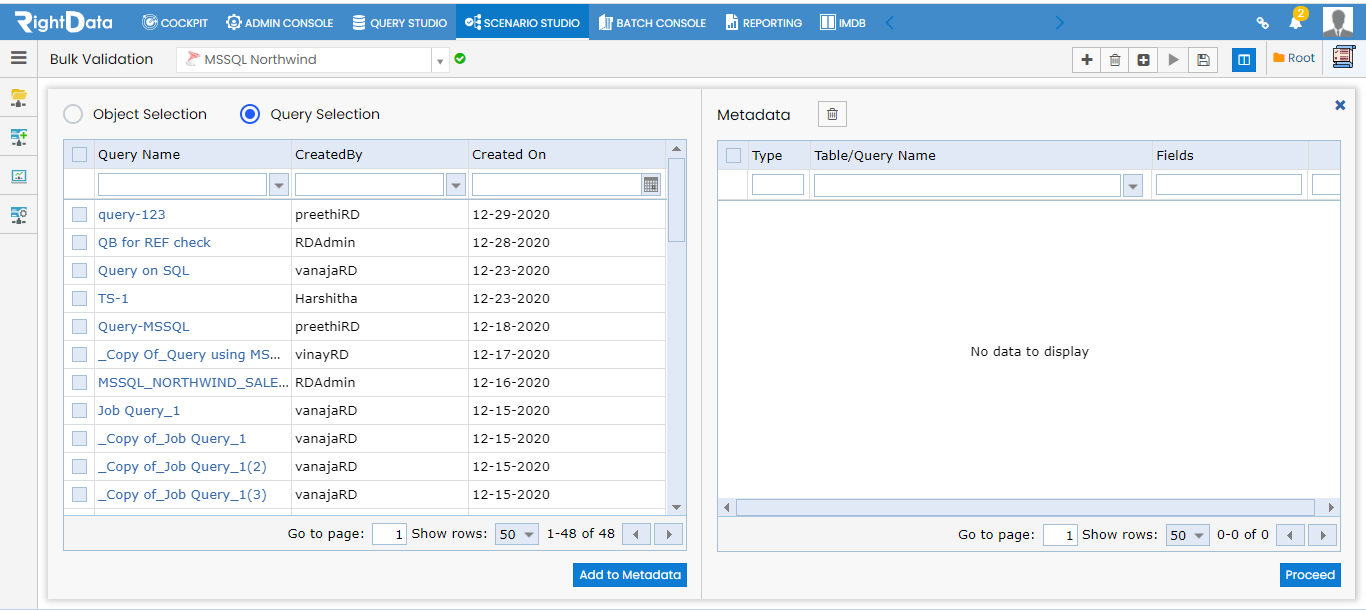Open the Batch Console tab
This screenshot has height=610, width=1366.
click(x=652, y=22)
